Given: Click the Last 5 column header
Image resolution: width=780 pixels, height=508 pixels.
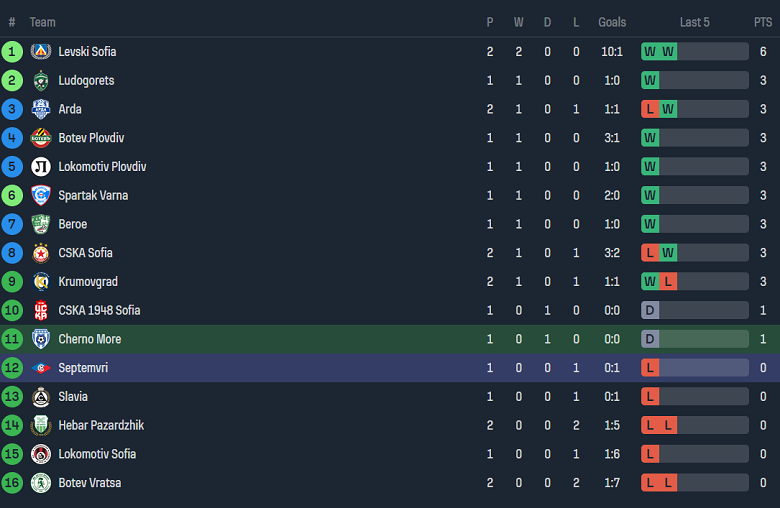Looking at the screenshot, I should point(695,22).
